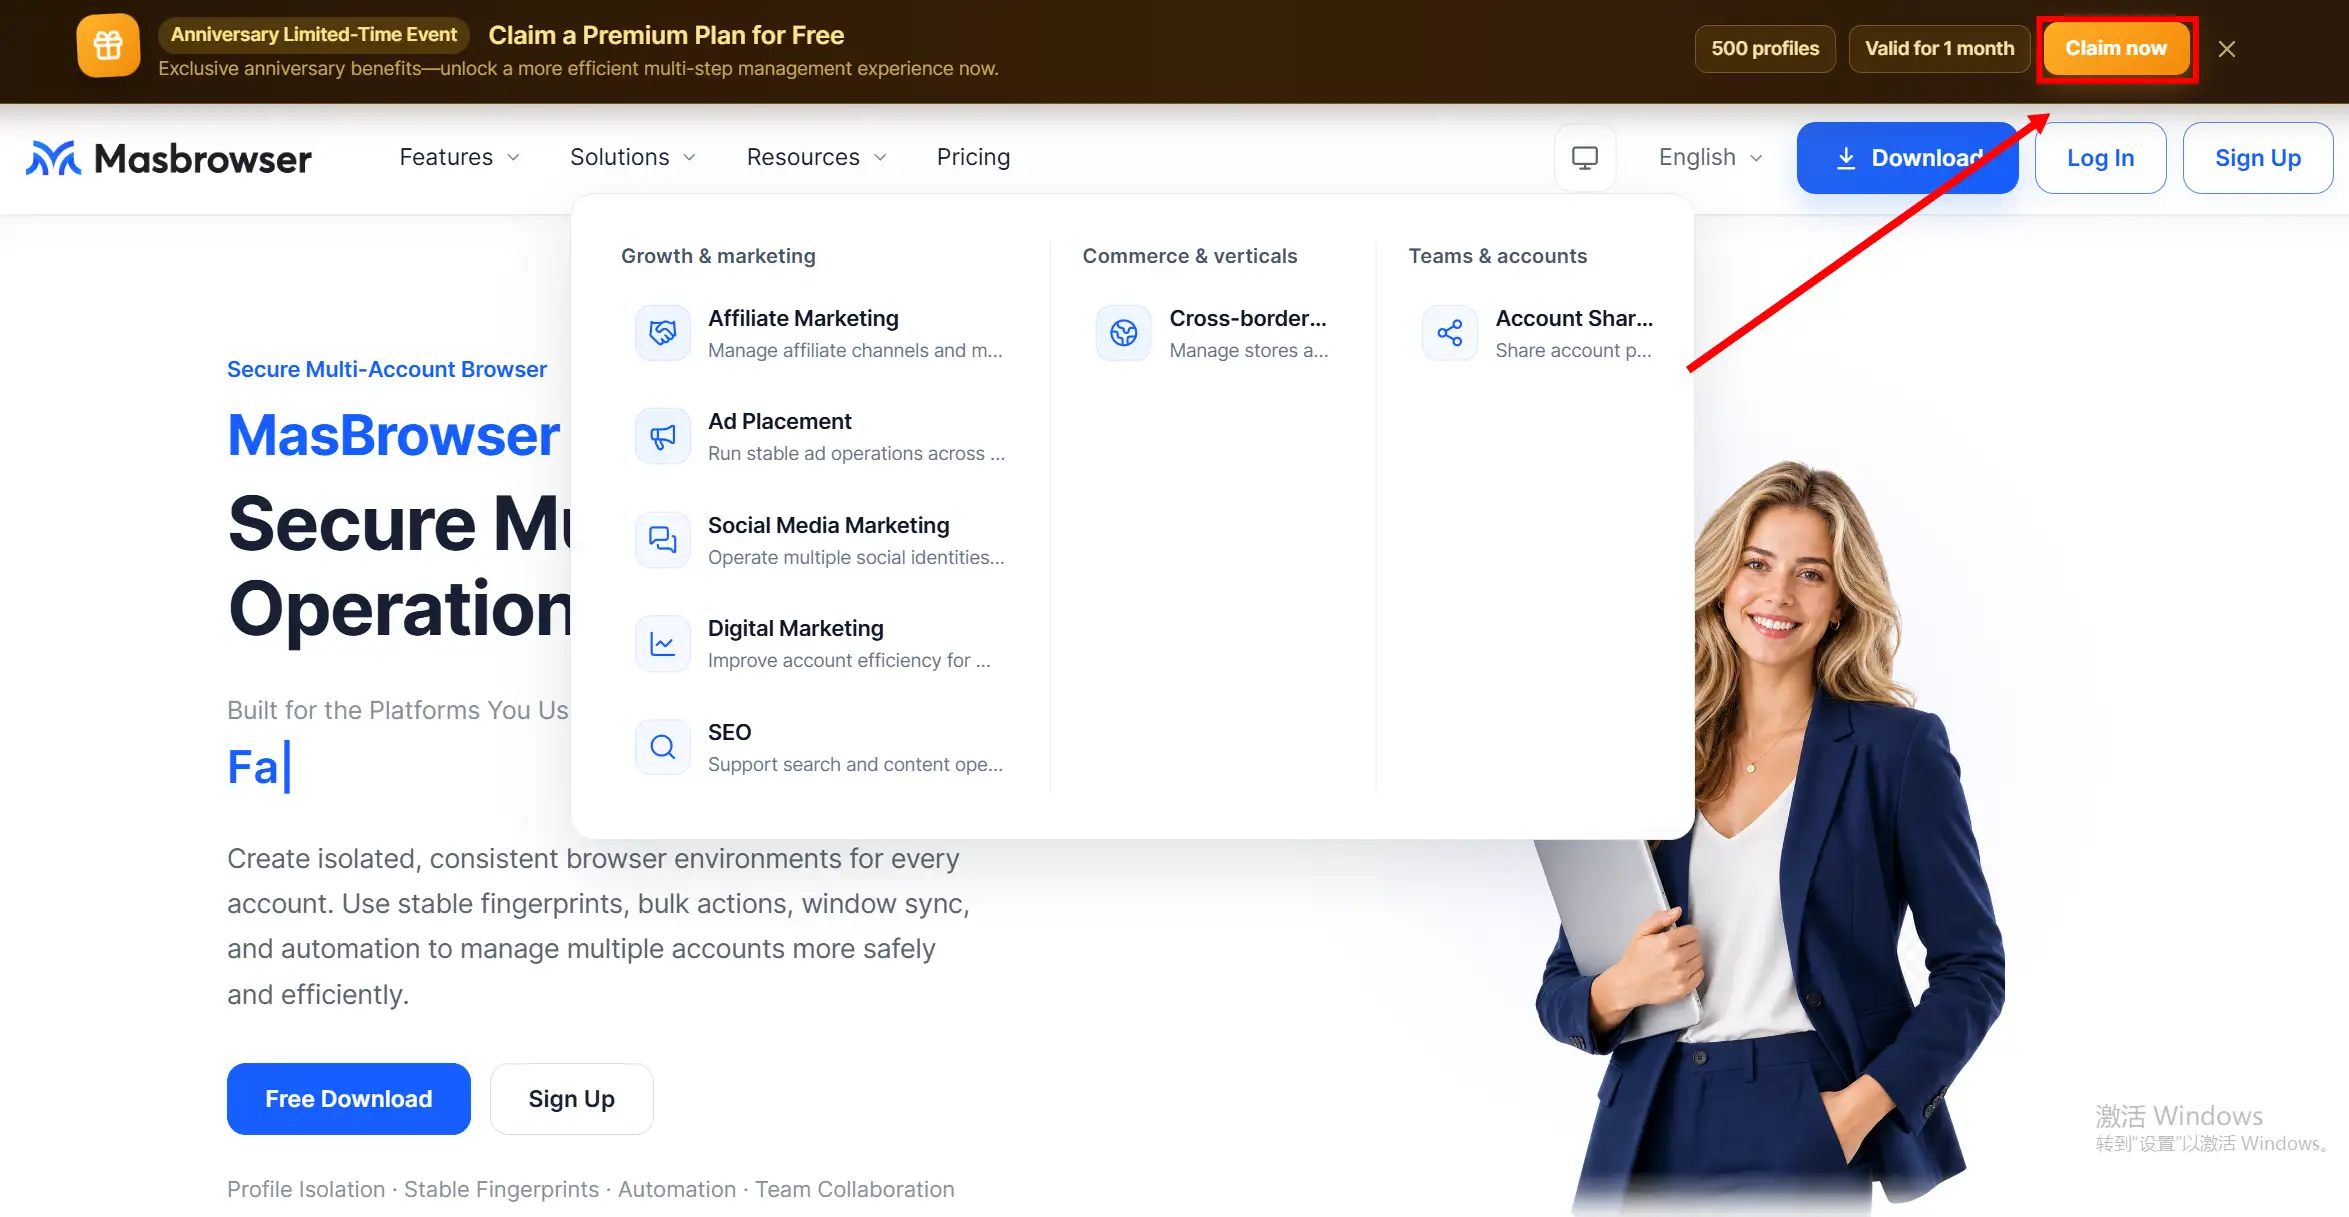Open the Cross-border solution entry
The height and width of the screenshot is (1217, 2349).
click(1213, 333)
